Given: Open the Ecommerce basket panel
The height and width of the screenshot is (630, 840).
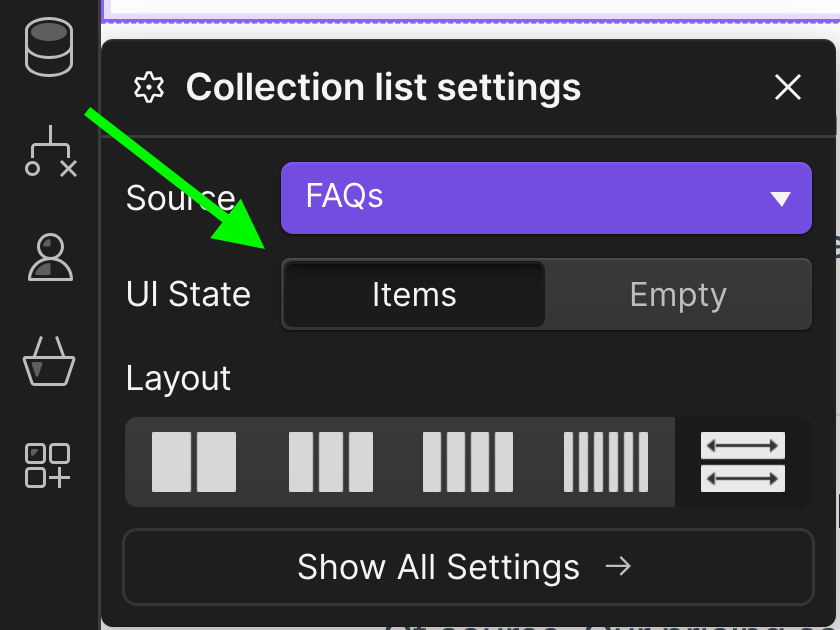Looking at the screenshot, I should (49, 361).
